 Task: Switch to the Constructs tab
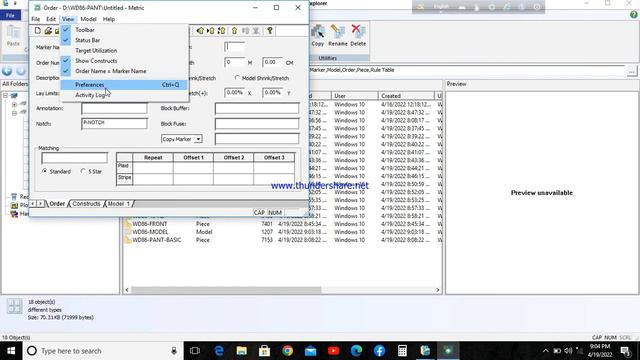86,204
